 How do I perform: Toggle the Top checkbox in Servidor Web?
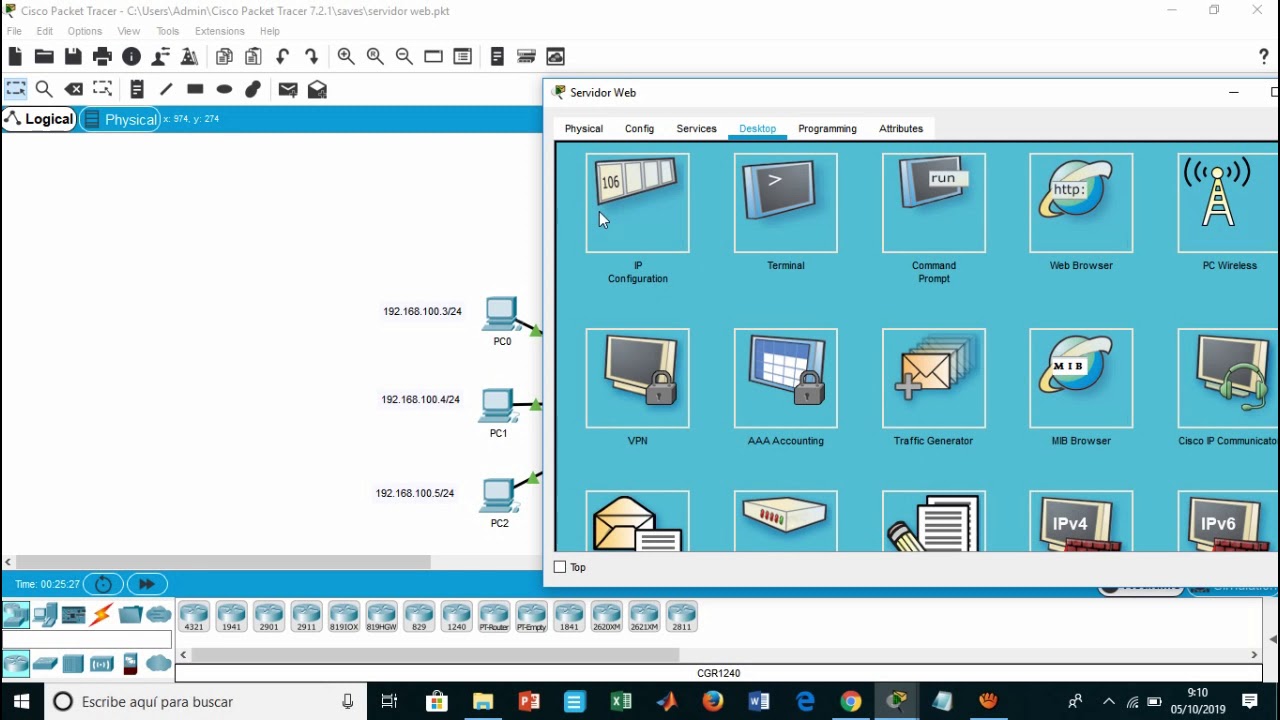click(560, 567)
